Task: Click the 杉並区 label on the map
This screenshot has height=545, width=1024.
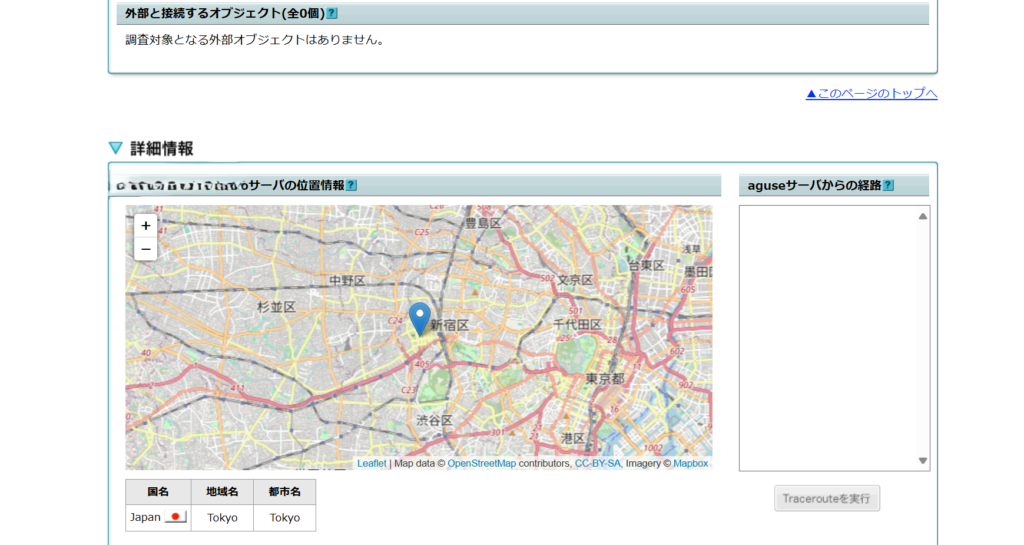Action: pos(276,307)
